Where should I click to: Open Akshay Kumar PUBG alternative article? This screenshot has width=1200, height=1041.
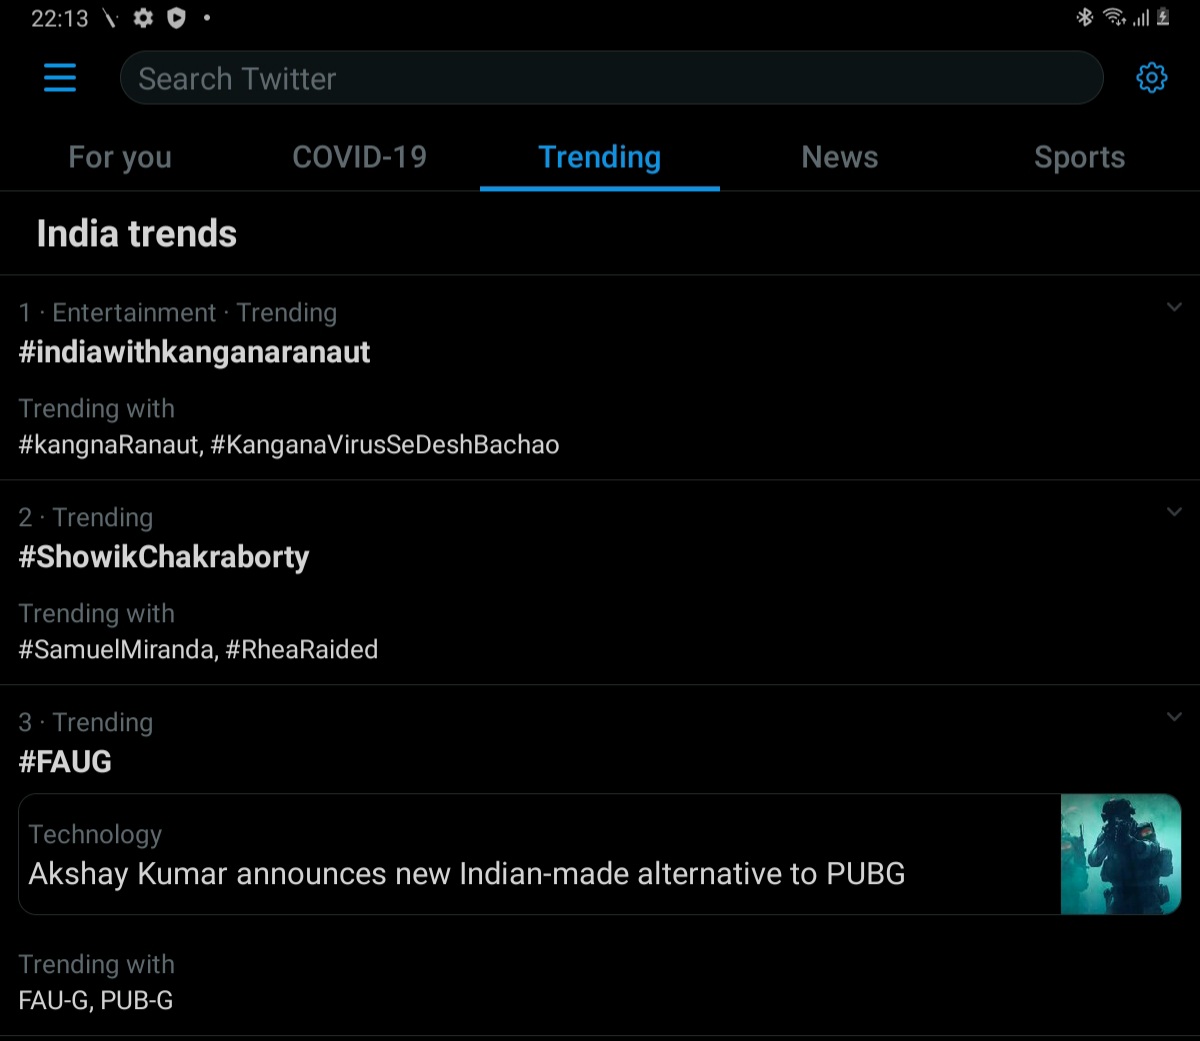(600, 854)
